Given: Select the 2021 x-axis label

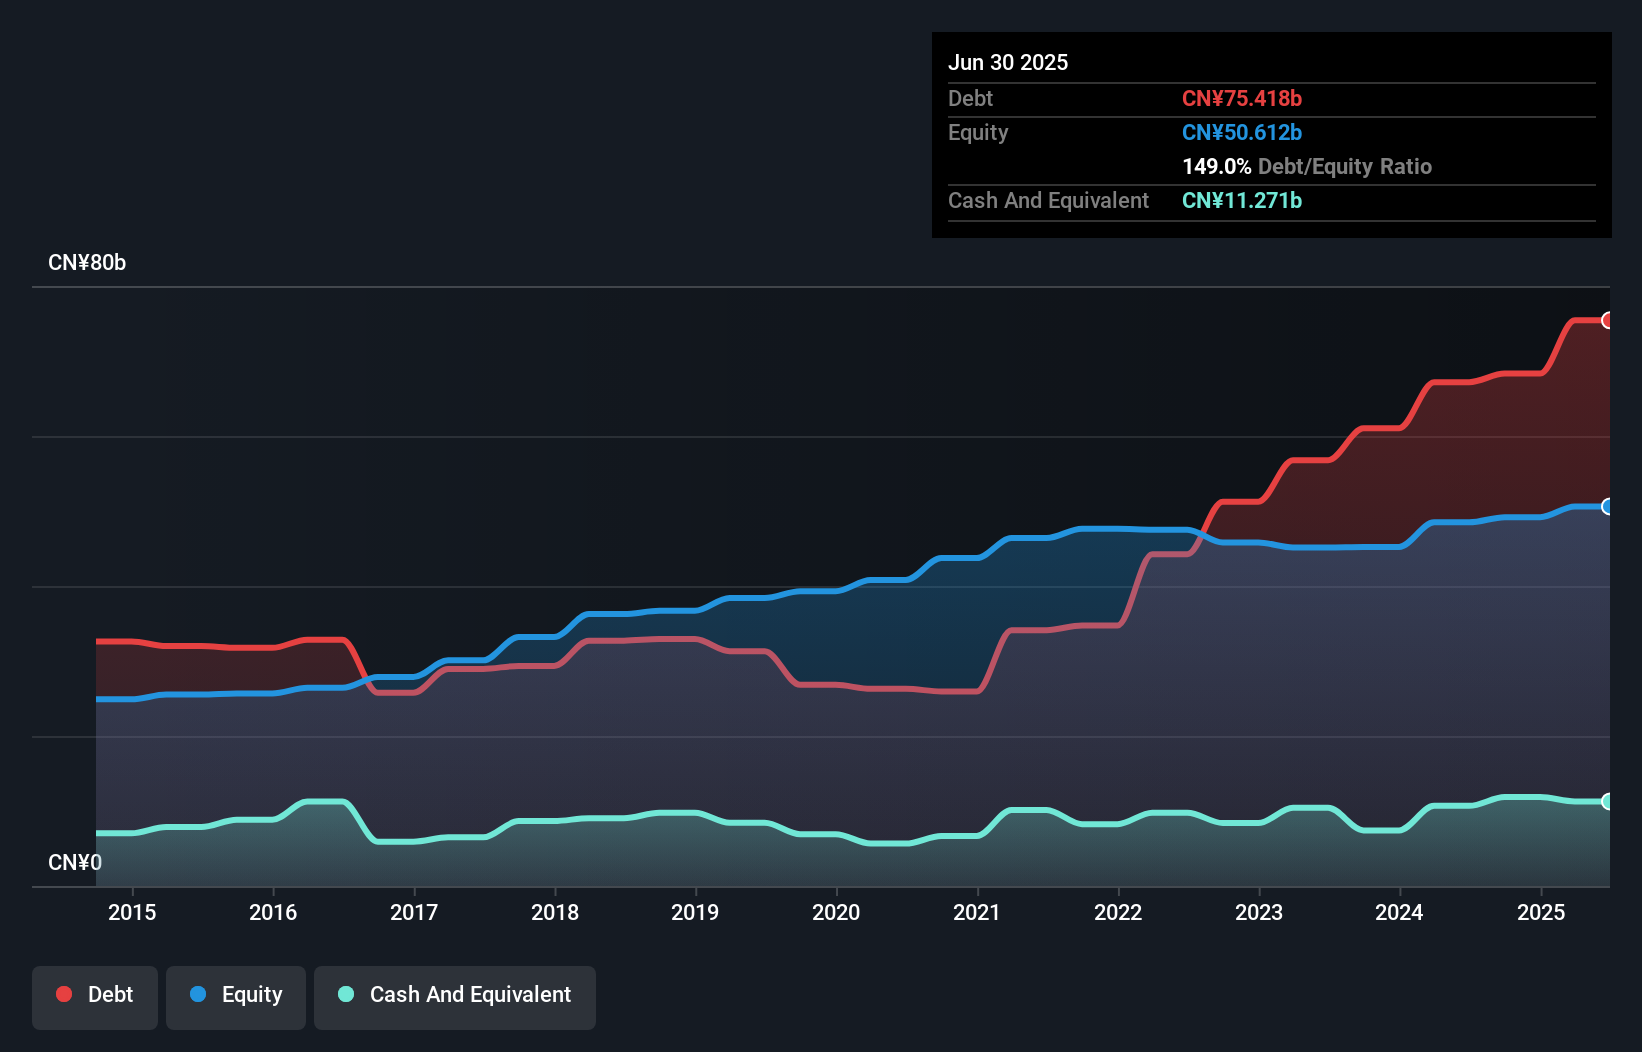Looking at the screenshot, I should (977, 912).
